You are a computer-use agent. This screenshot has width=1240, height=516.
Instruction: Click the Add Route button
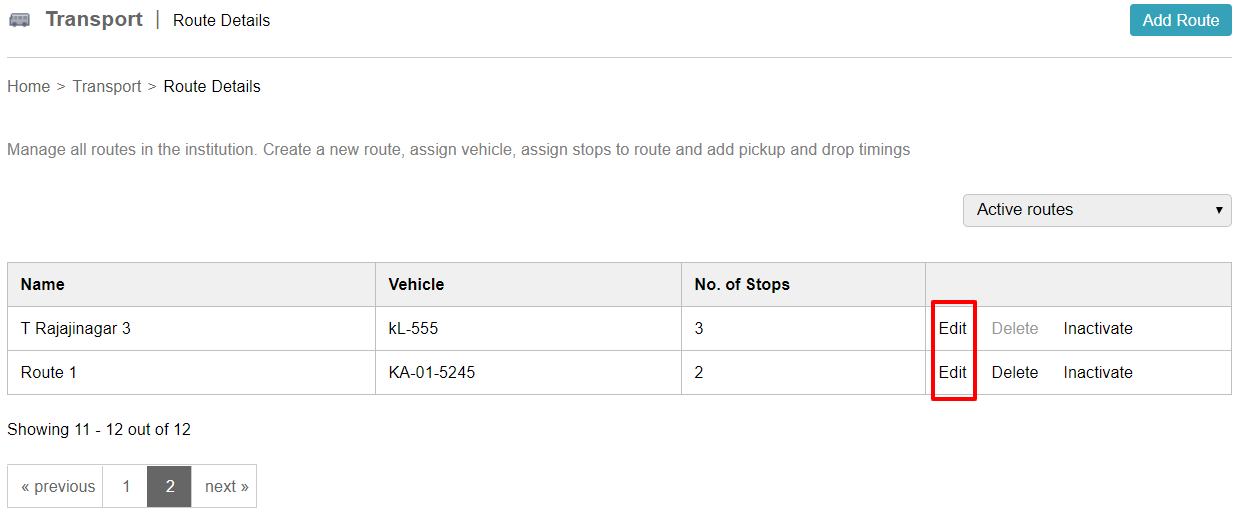(1181, 20)
